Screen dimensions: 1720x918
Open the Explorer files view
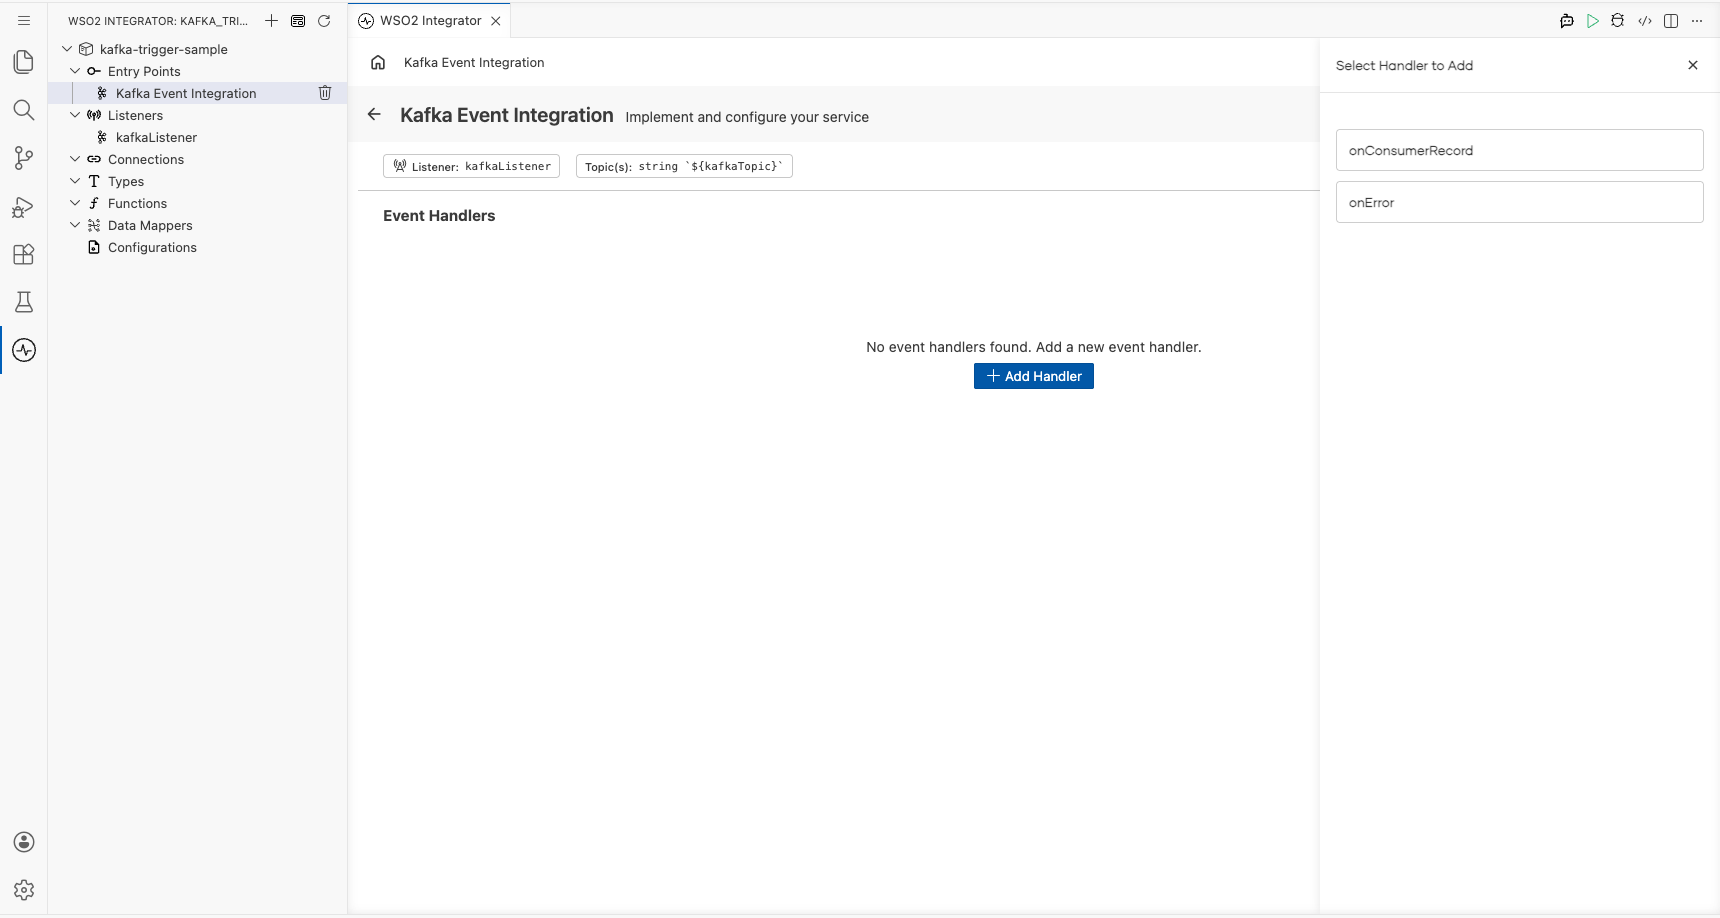(24, 62)
